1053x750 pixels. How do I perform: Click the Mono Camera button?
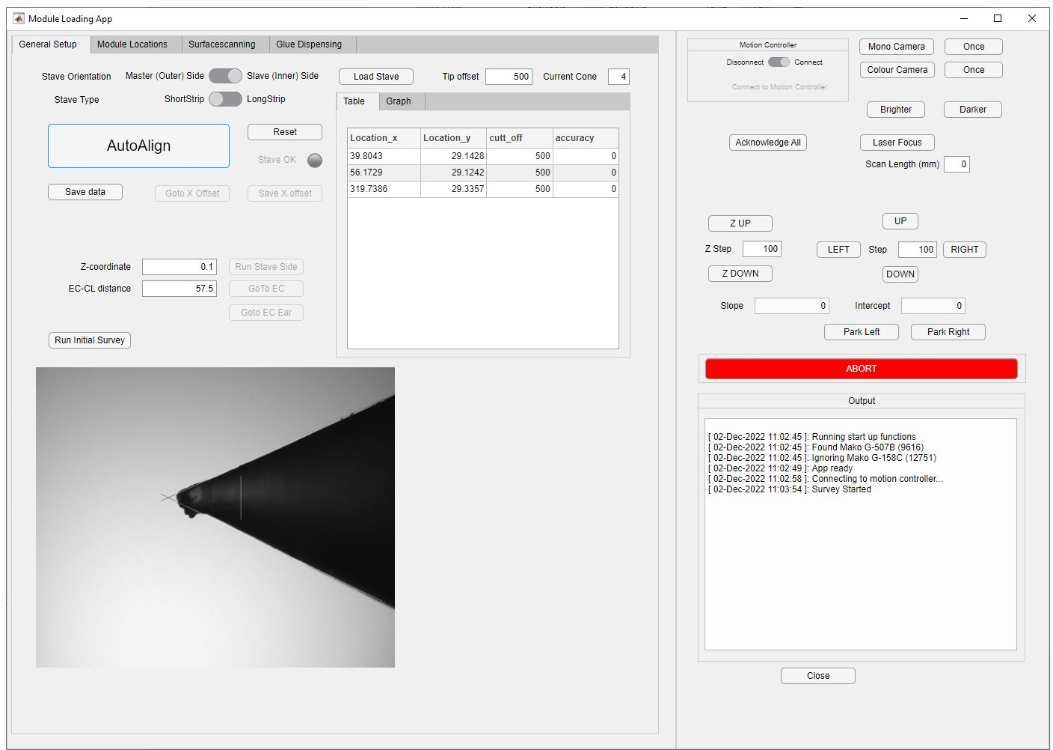pyautogui.click(x=896, y=47)
